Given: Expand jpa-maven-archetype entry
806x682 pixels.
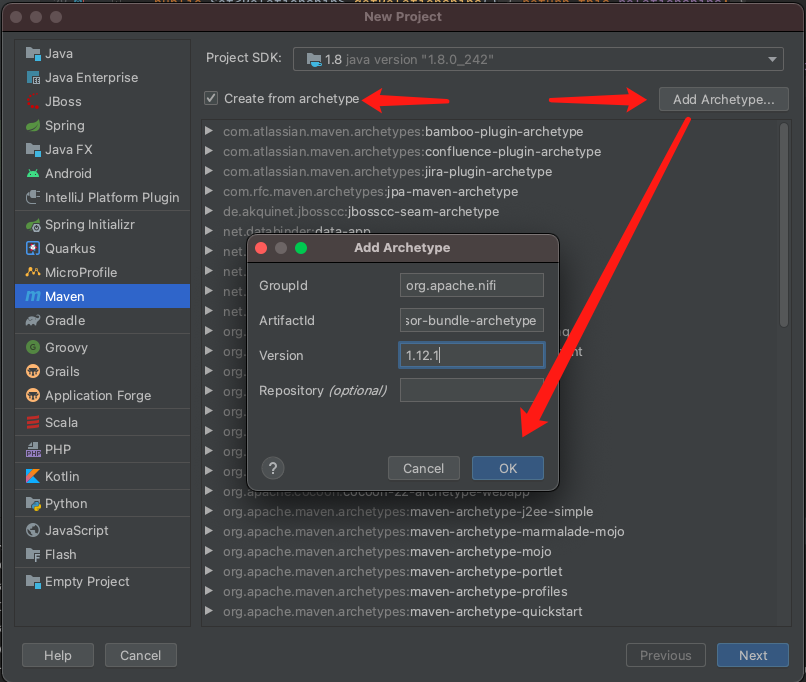Looking at the screenshot, I should [x=209, y=191].
